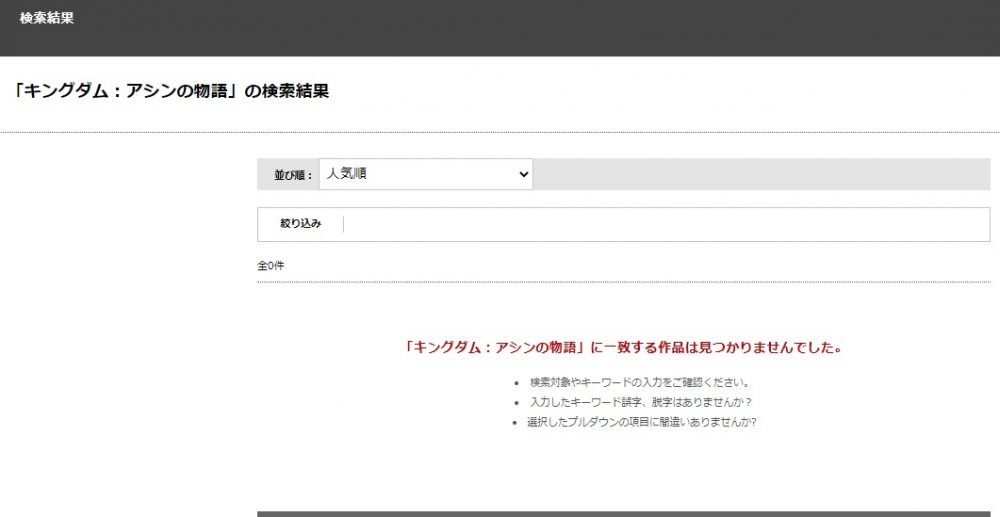The height and width of the screenshot is (517, 1000).
Task: Click the 並び順 label
Action: [293, 175]
